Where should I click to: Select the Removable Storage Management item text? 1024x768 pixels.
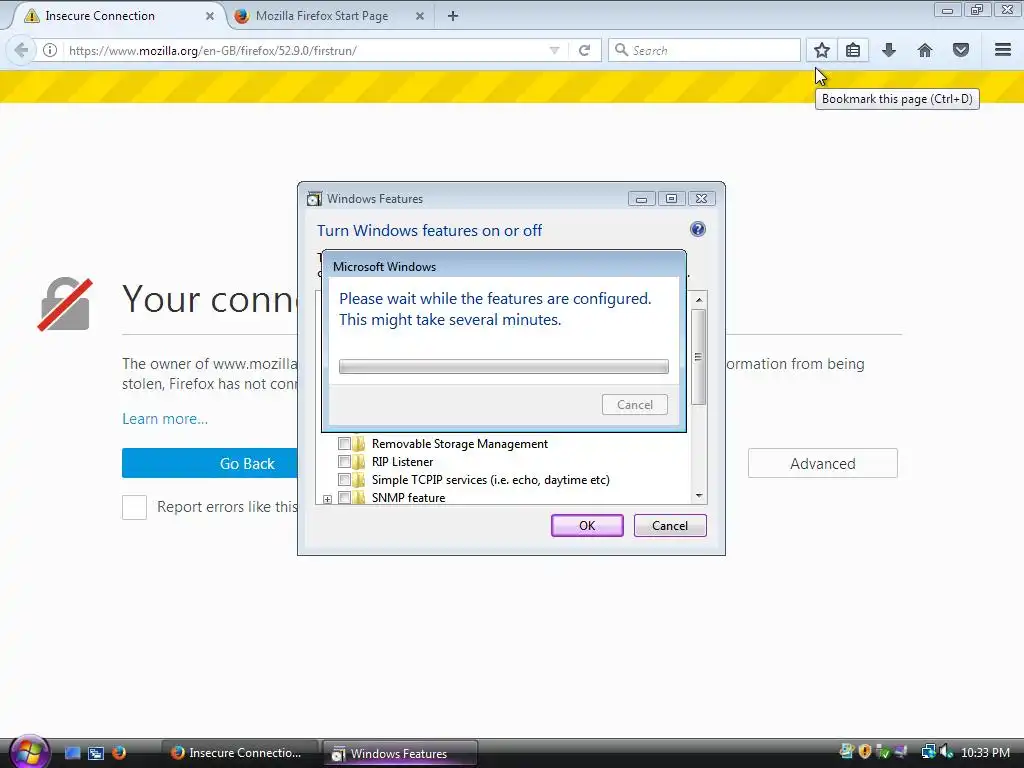click(460, 443)
